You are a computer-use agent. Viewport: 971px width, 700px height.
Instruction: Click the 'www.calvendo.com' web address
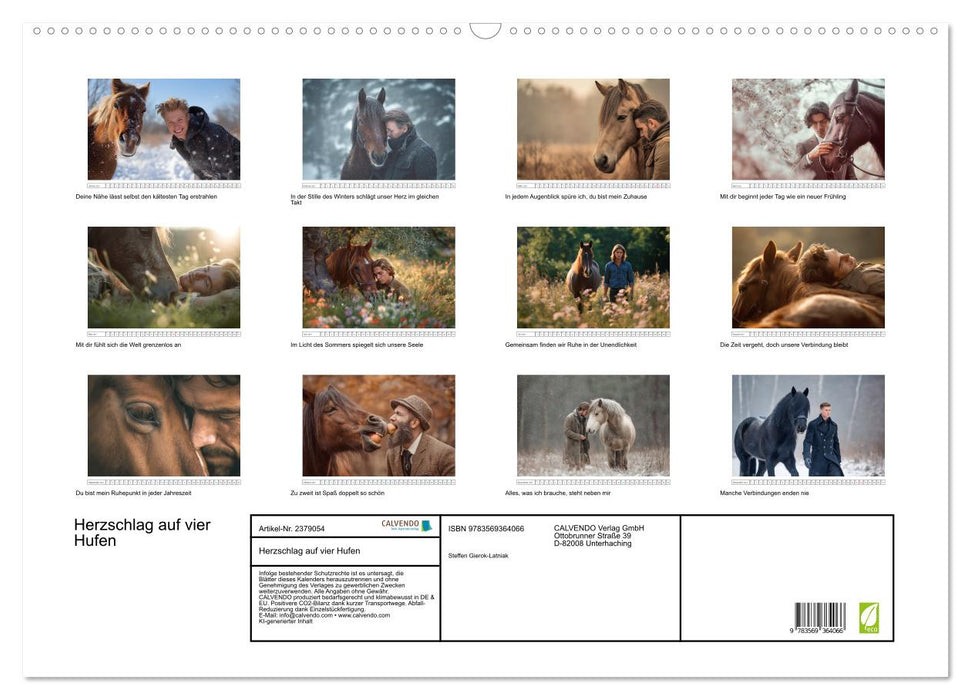[x=364, y=615]
